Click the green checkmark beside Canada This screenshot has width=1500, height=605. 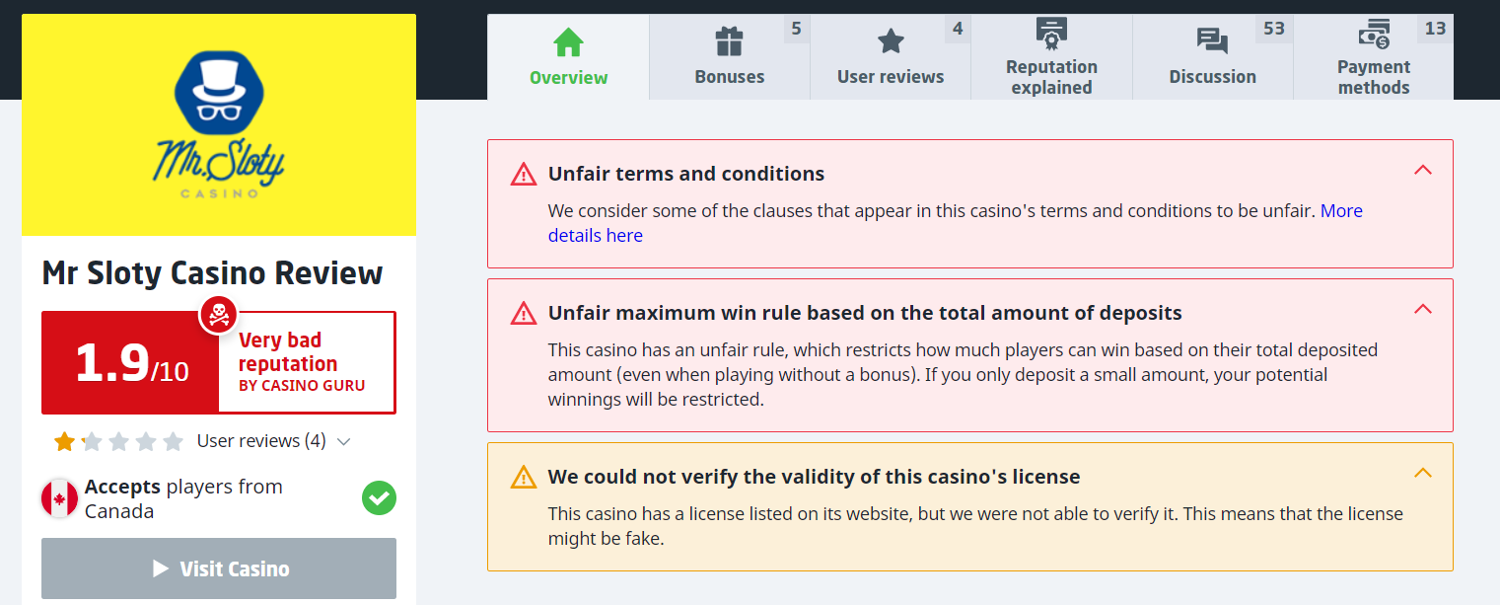pos(379,498)
